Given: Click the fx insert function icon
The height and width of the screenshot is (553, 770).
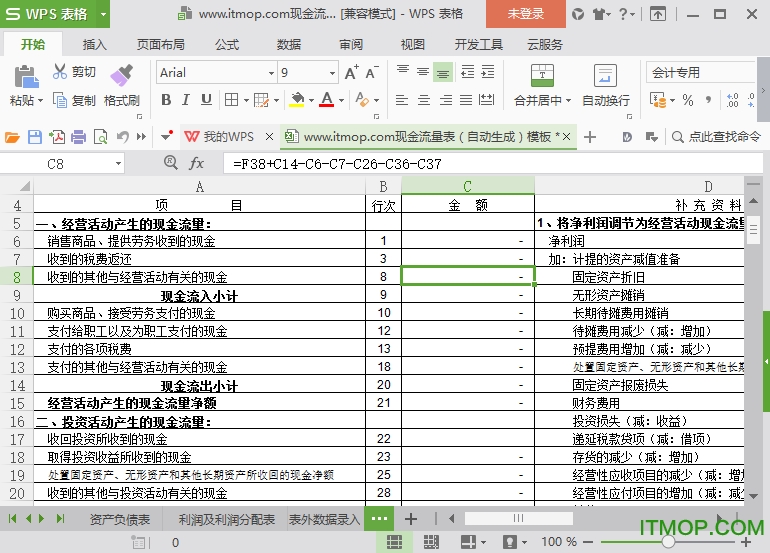Looking at the screenshot, I should click(x=196, y=163).
